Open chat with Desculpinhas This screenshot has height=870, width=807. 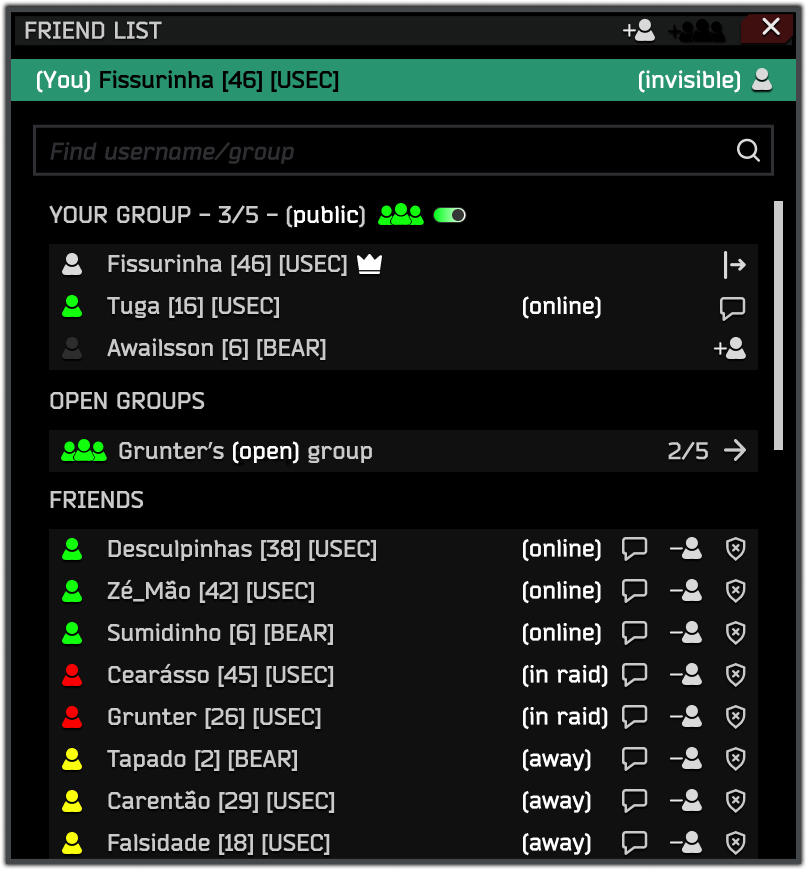pos(635,549)
